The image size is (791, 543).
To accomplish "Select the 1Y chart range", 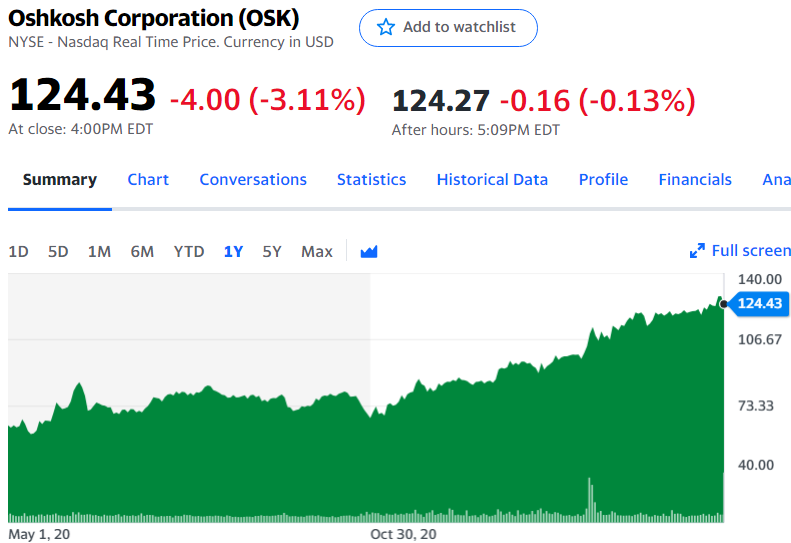I will pos(233,251).
